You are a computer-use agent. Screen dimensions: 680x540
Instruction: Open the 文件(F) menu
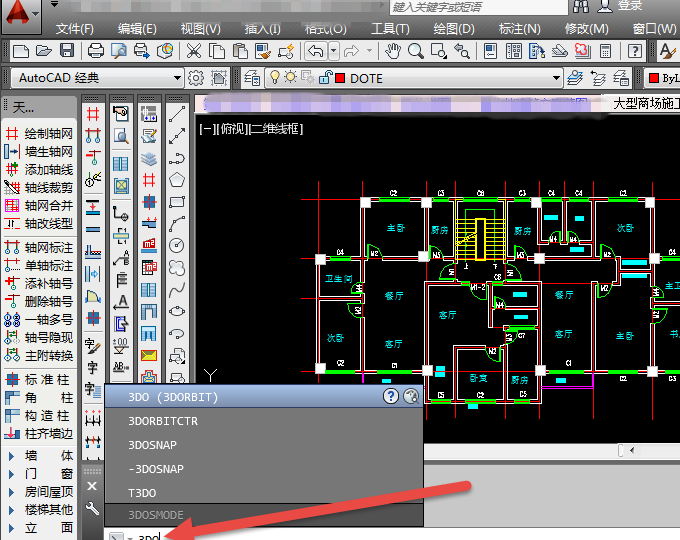pos(75,29)
